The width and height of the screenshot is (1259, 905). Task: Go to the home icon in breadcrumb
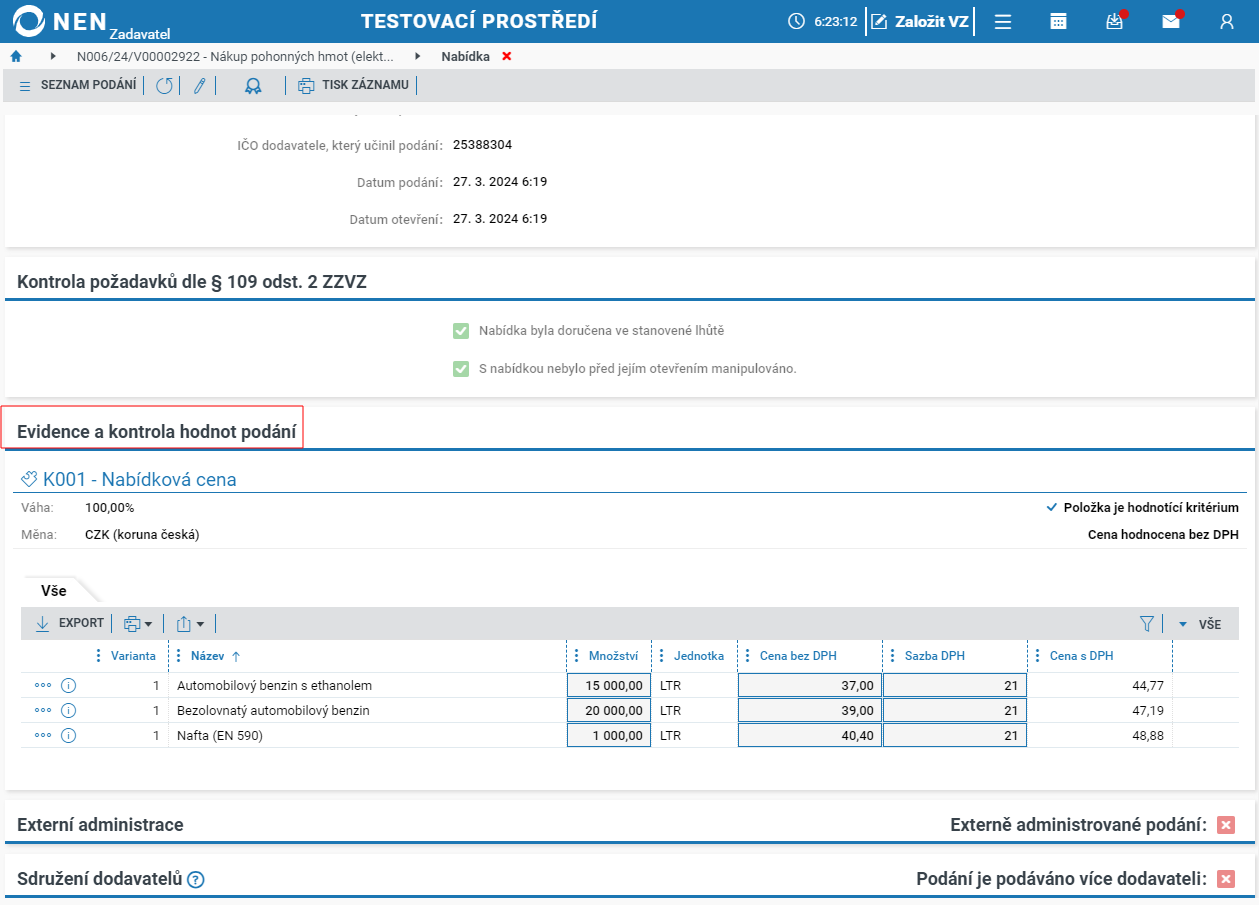coord(16,56)
